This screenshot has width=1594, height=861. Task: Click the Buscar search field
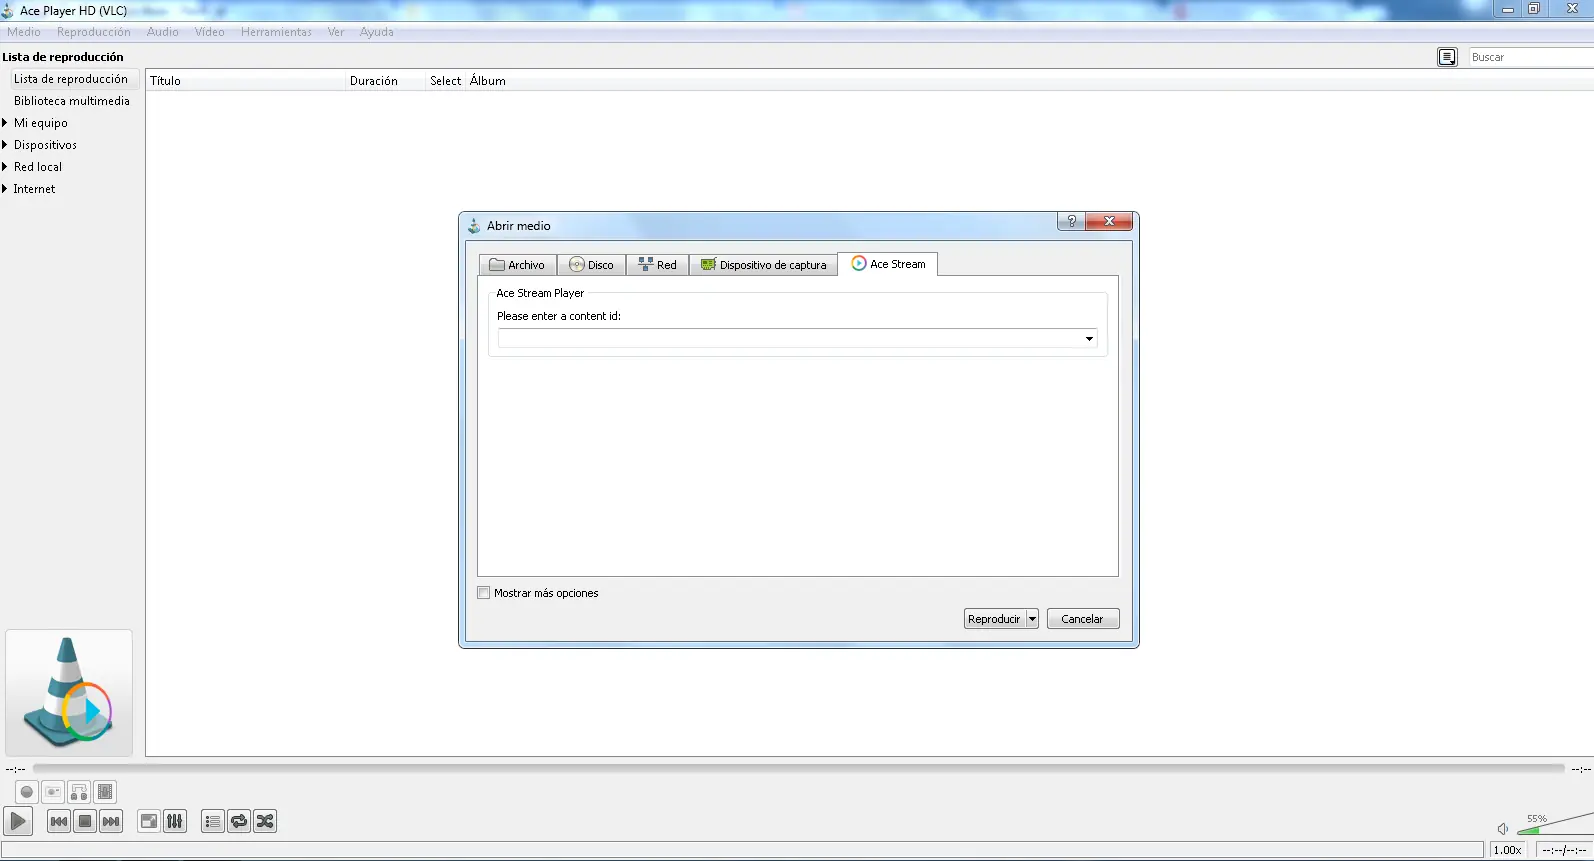1531,57
